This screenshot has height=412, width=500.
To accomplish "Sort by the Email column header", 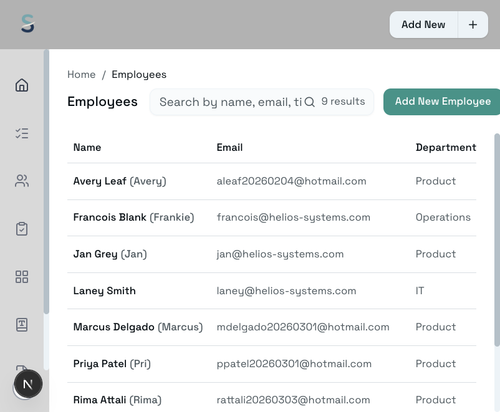I will click(230, 147).
